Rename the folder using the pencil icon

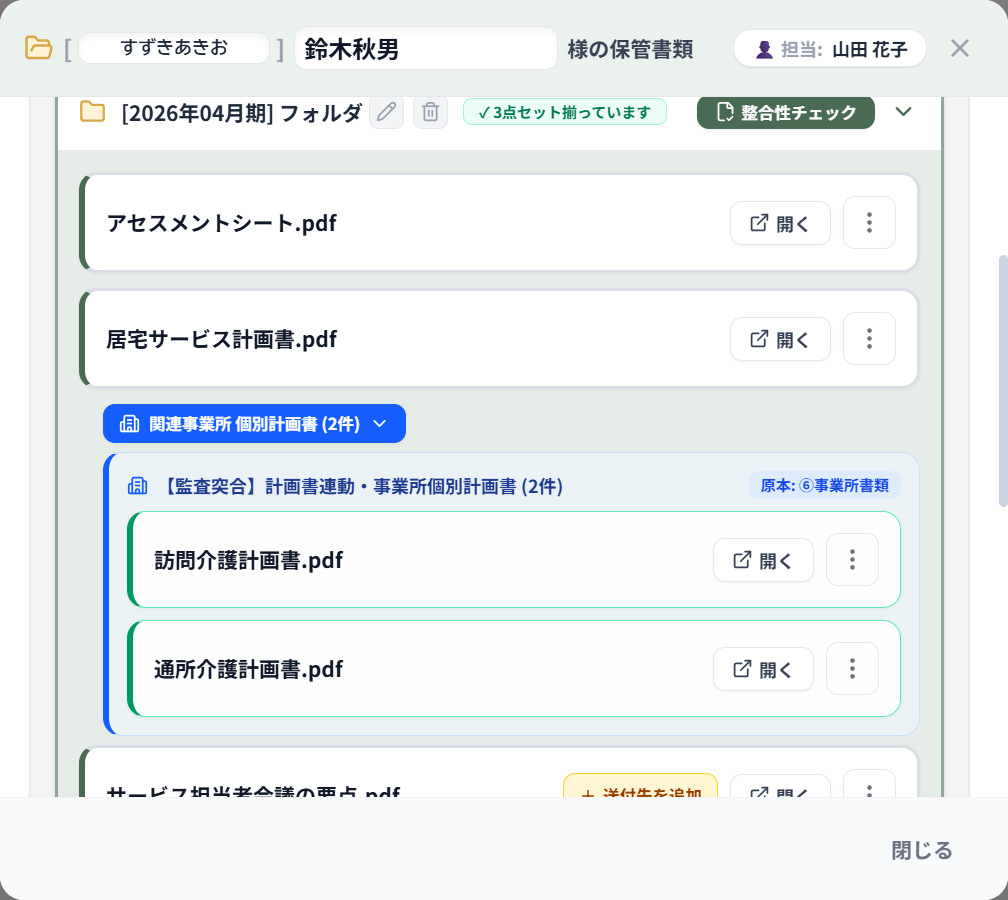coord(386,112)
